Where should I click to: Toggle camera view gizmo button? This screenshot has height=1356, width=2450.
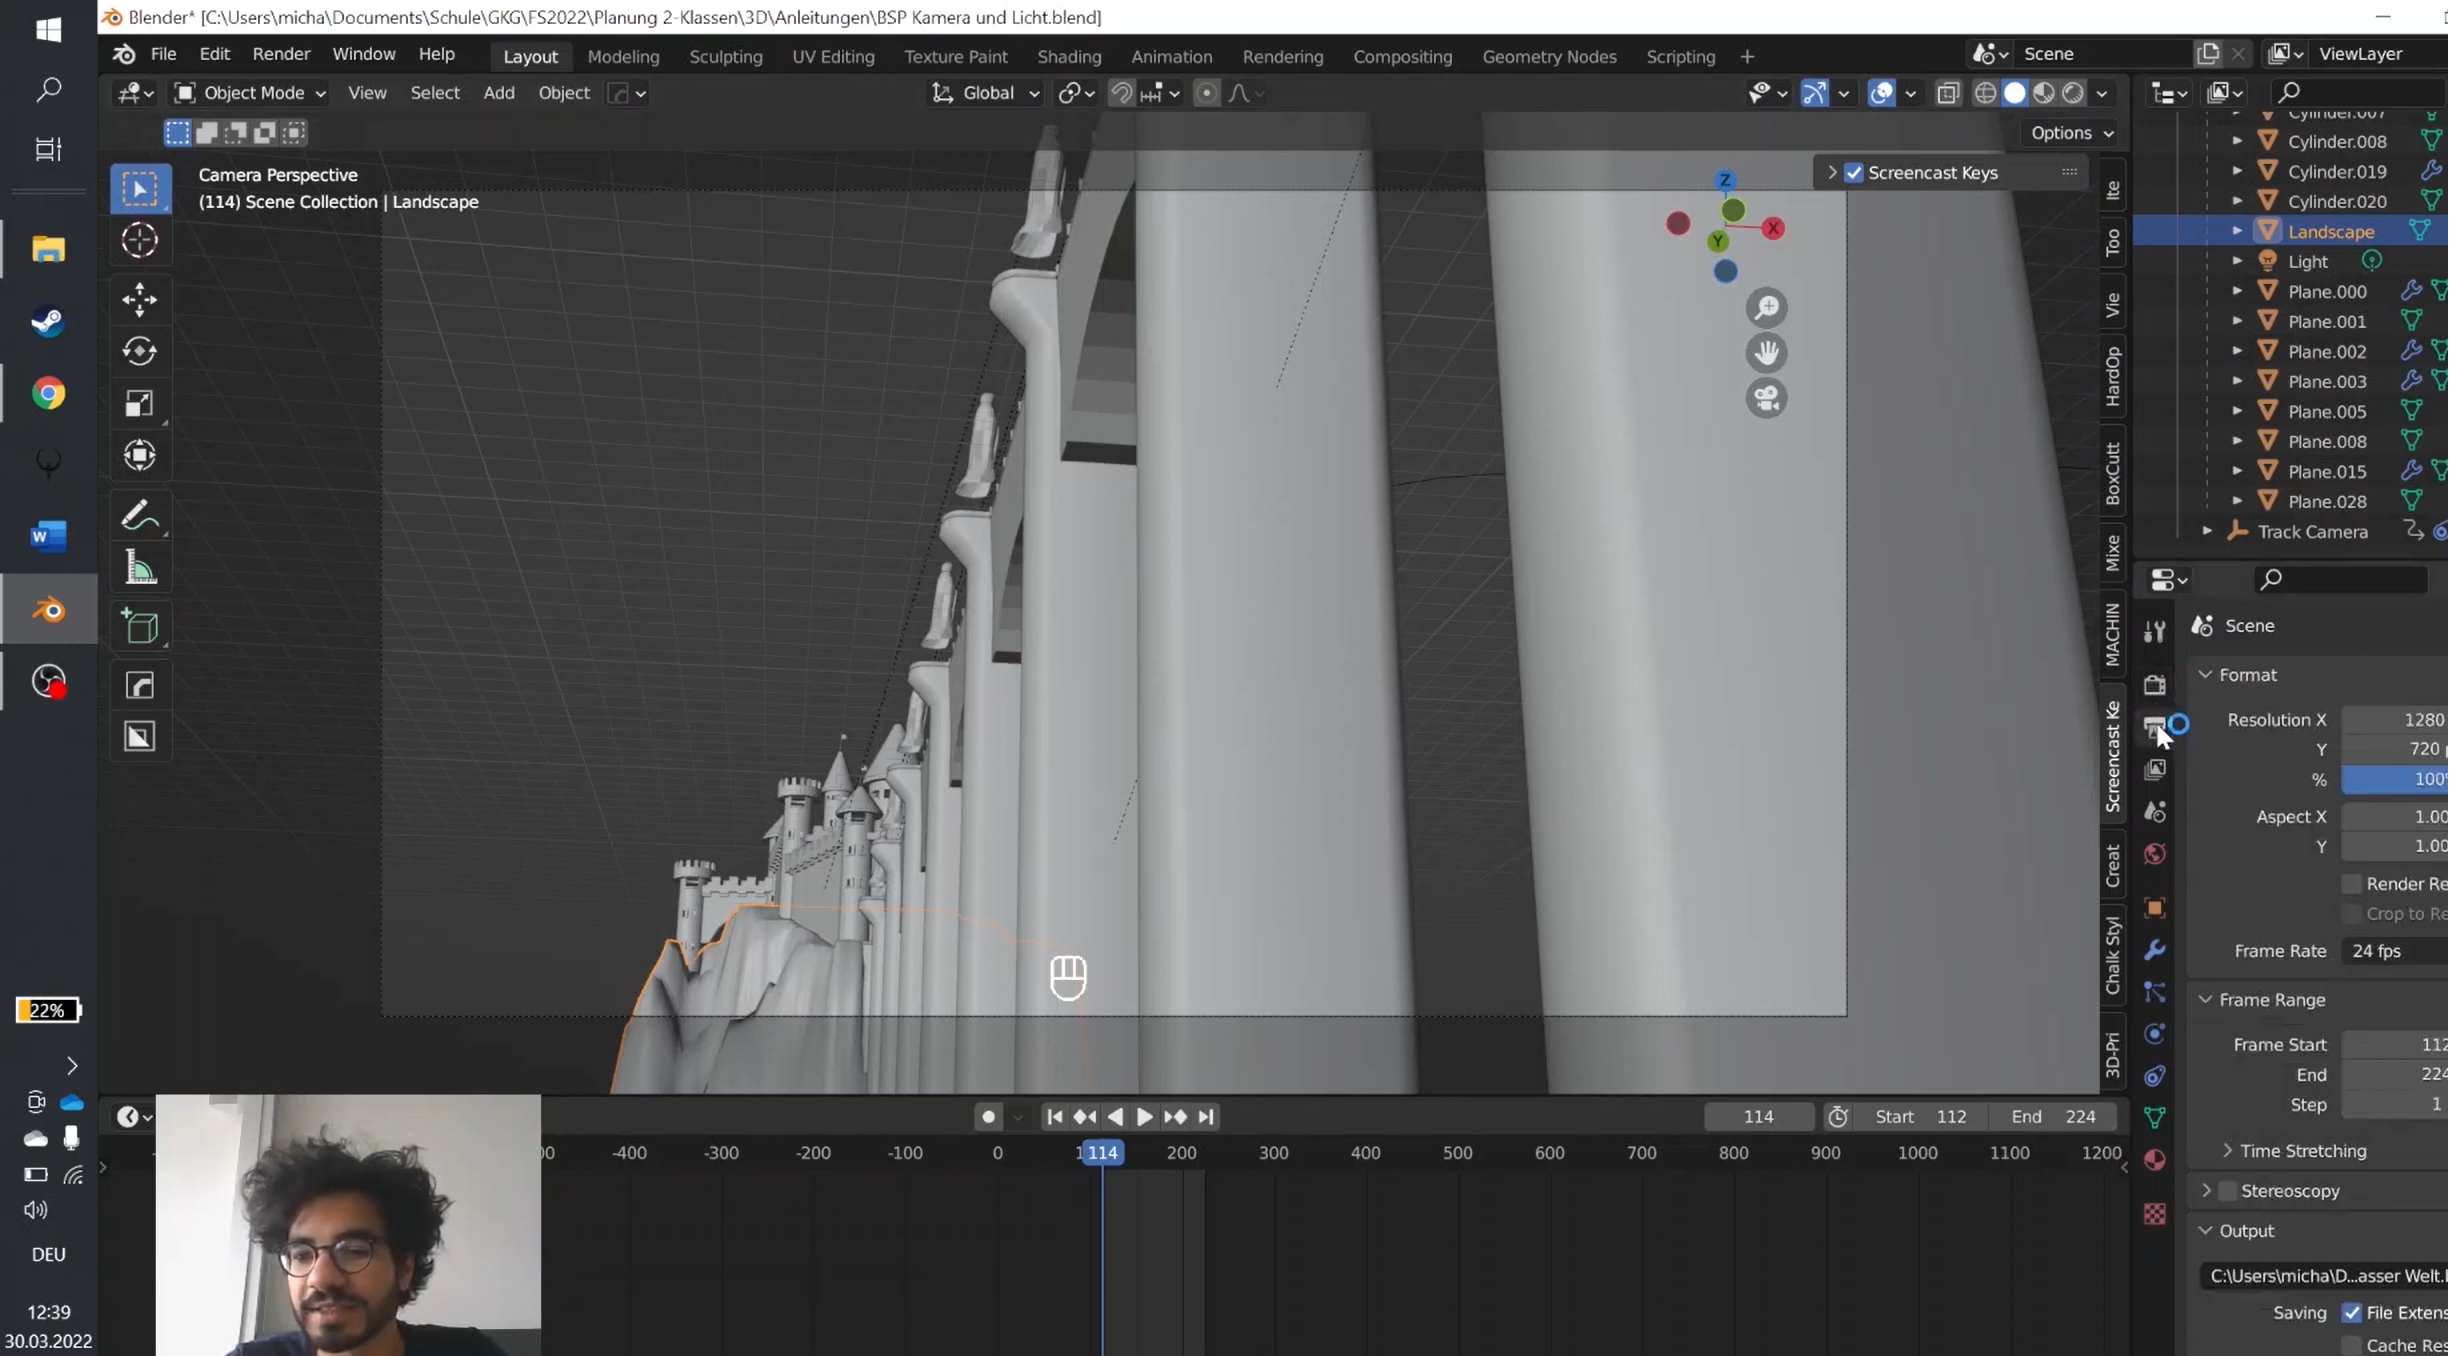tap(1767, 398)
